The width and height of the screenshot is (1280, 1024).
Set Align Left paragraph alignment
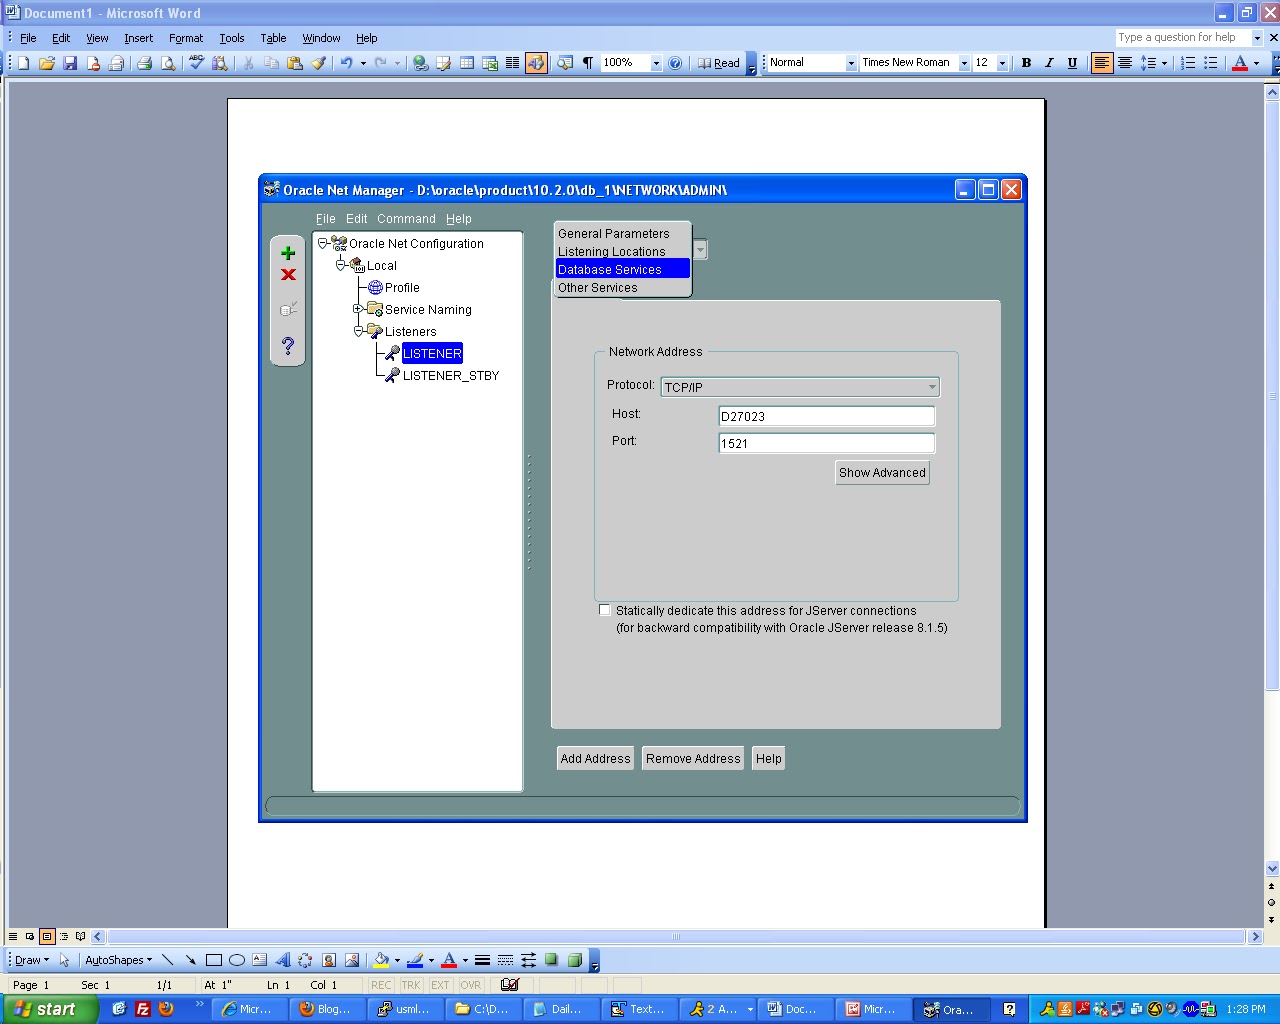(1102, 63)
